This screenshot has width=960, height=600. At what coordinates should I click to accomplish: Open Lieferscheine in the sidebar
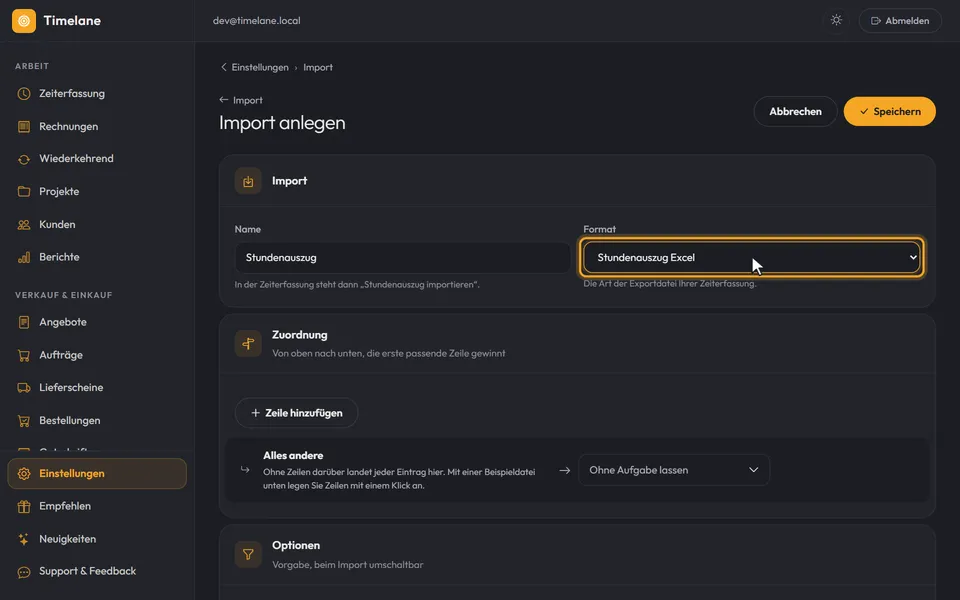[97, 388]
